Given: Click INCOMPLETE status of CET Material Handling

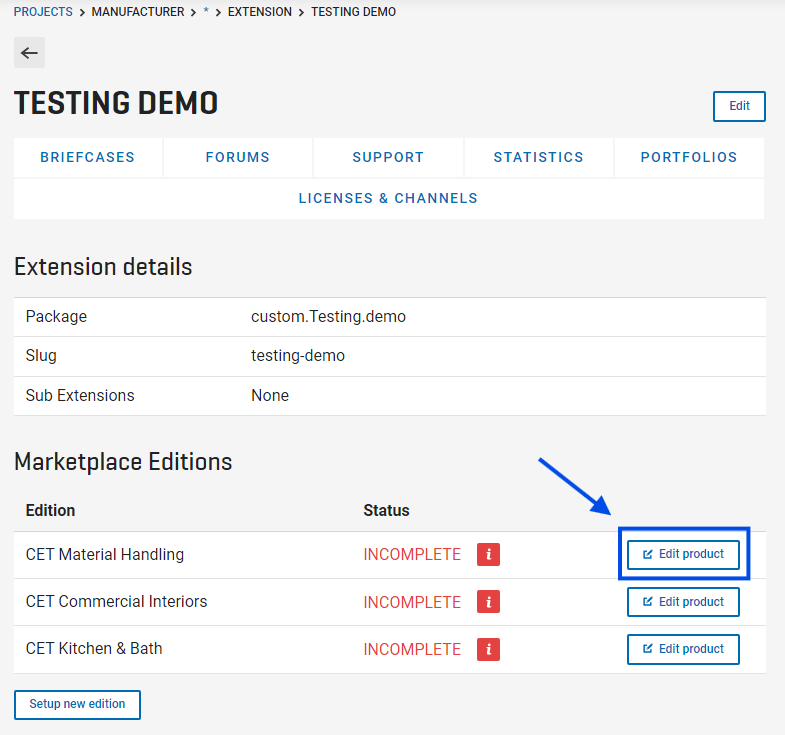Looking at the screenshot, I should (x=412, y=554).
